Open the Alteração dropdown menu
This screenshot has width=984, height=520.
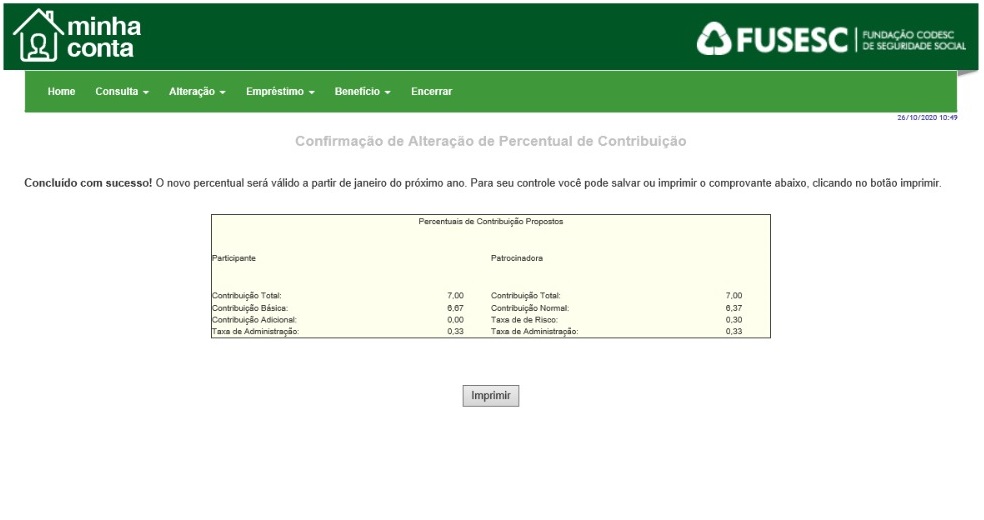click(197, 92)
